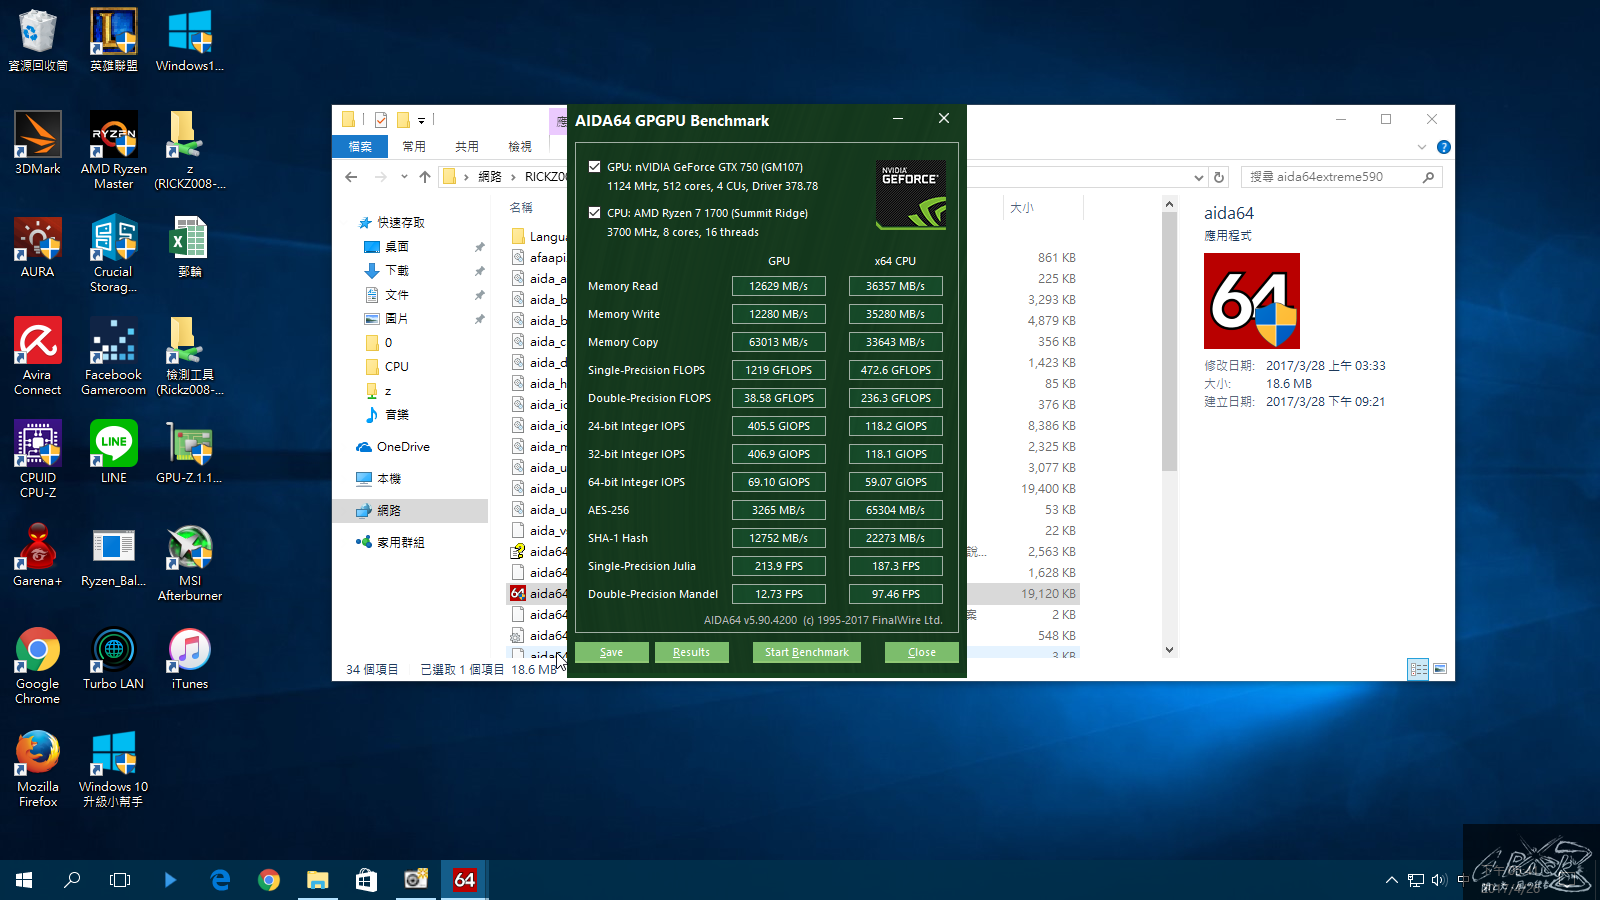Select the 郵輪 Excel file icon
Viewport: 1600px width, 900px height.
click(x=190, y=247)
